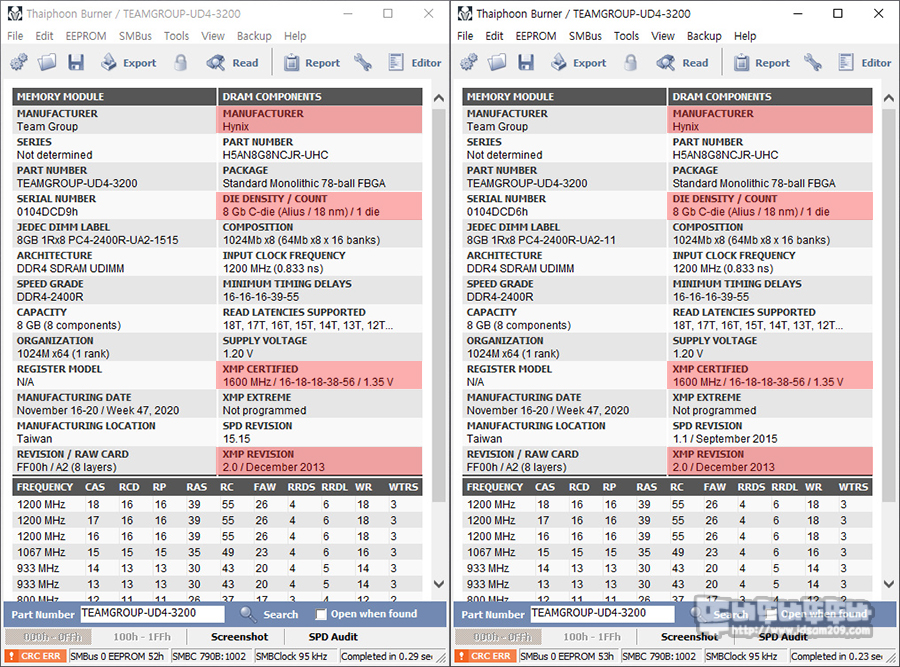900x667 pixels.
Task: Click CRC ERR warning icon in right window
Action: [461, 656]
